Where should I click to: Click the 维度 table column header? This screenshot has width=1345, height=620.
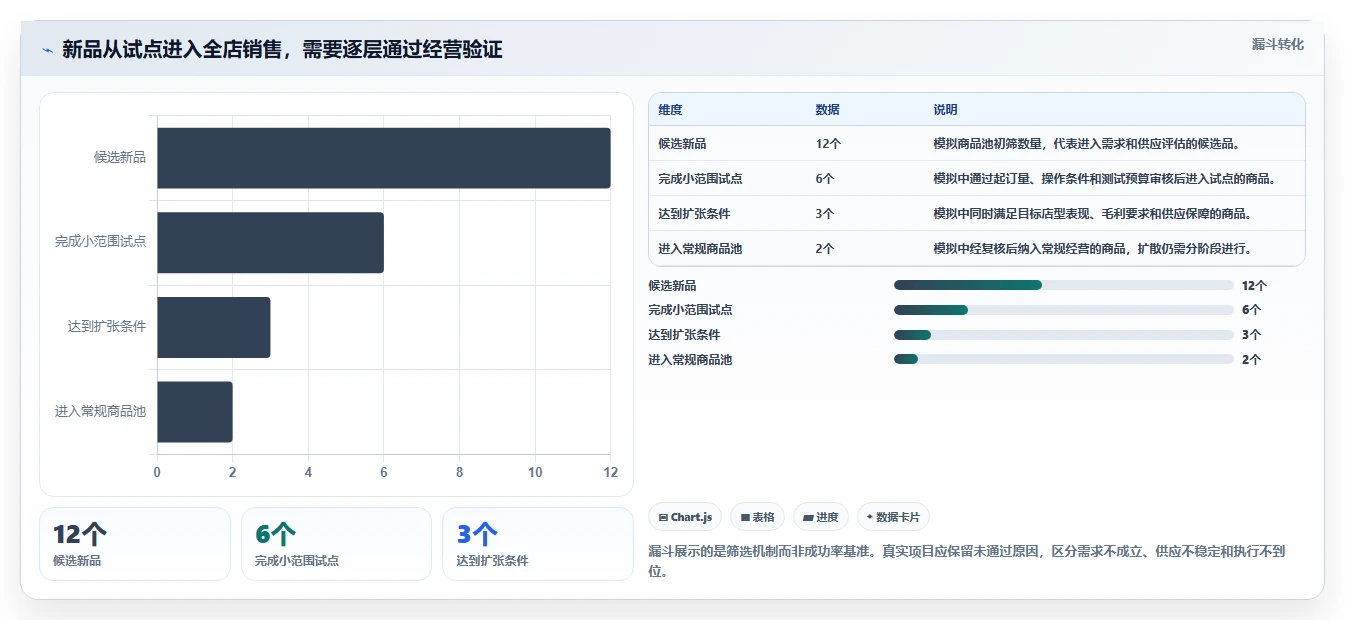(x=670, y=110)
